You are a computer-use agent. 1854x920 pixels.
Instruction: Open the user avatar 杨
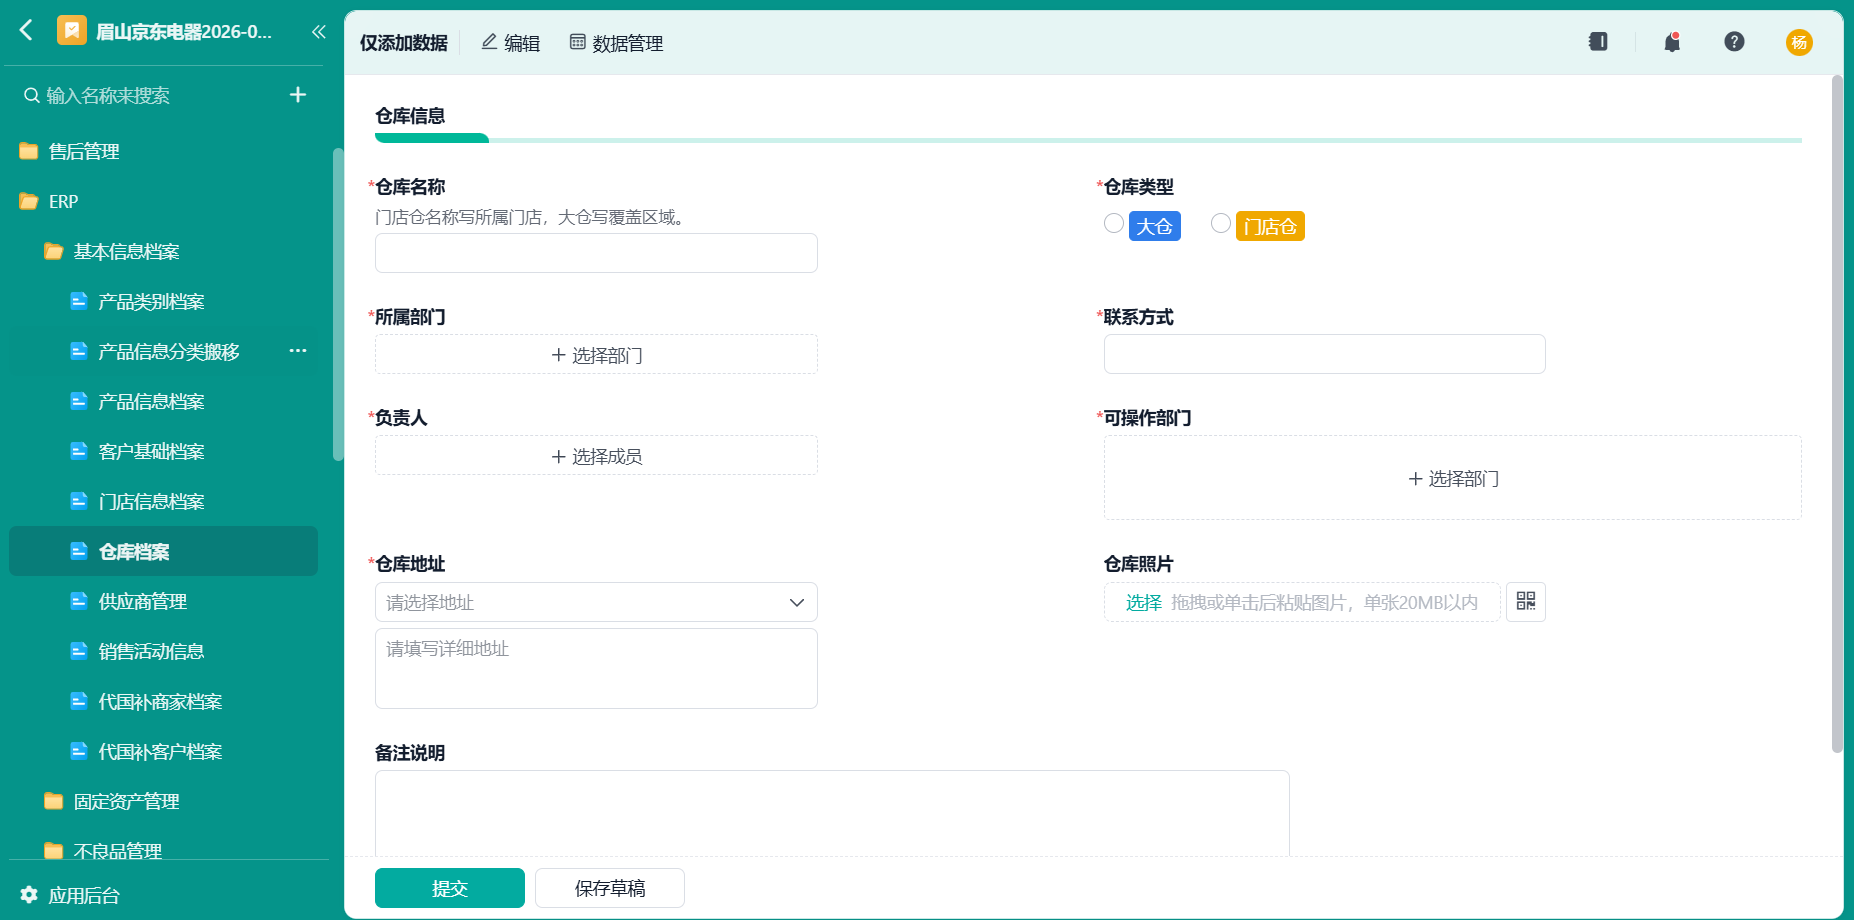(x=1799, y=42)
